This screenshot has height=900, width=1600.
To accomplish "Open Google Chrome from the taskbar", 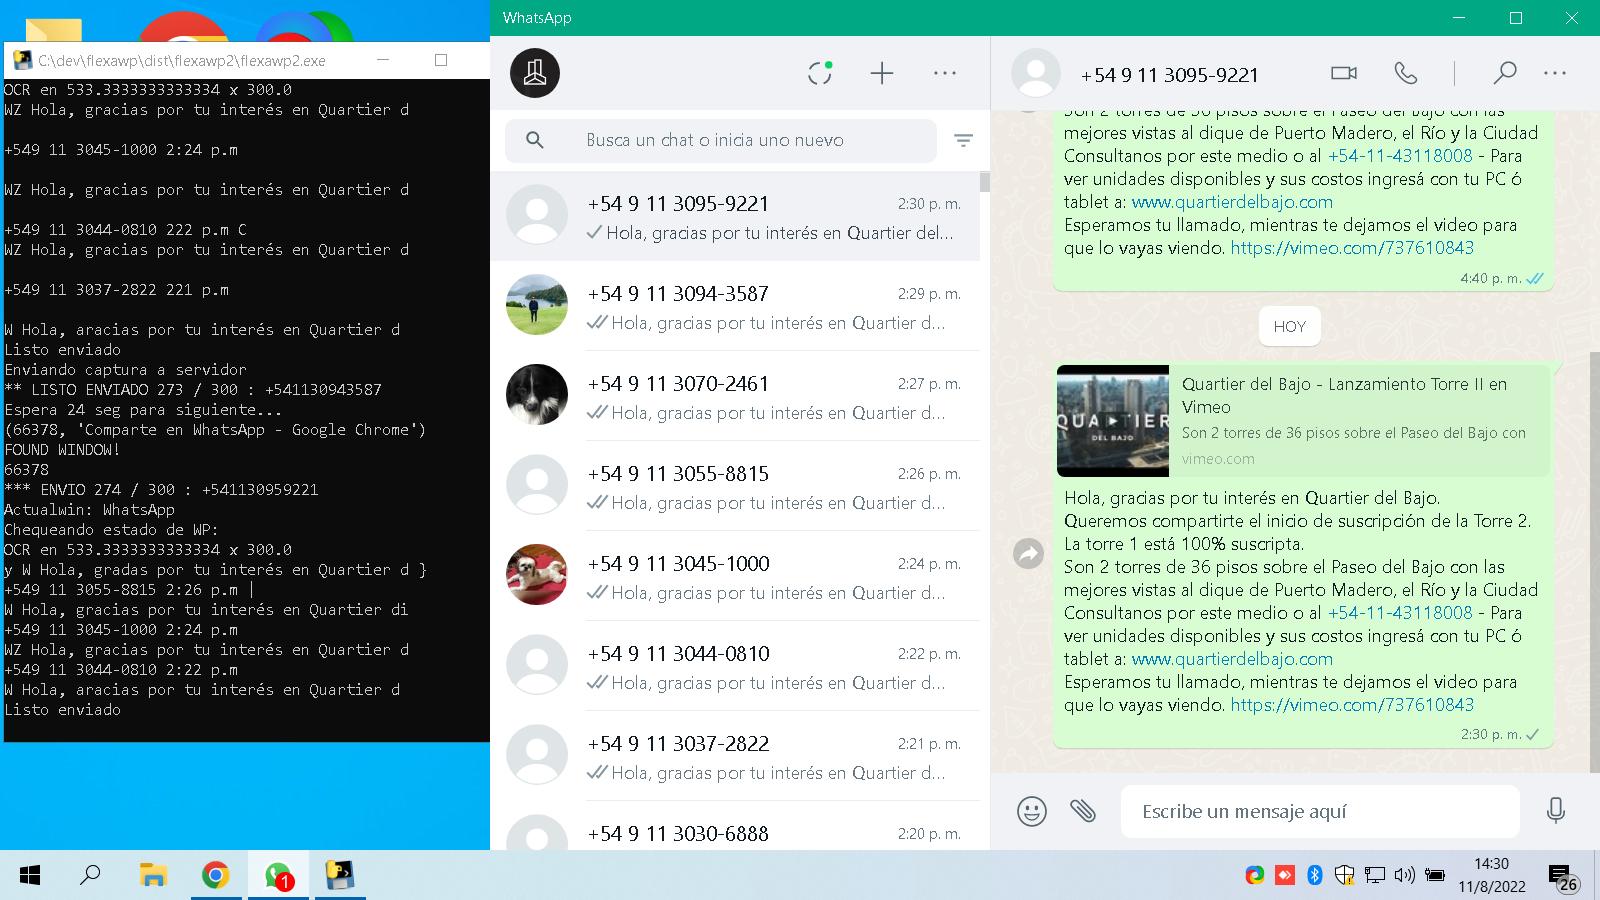I will (215, 876).
